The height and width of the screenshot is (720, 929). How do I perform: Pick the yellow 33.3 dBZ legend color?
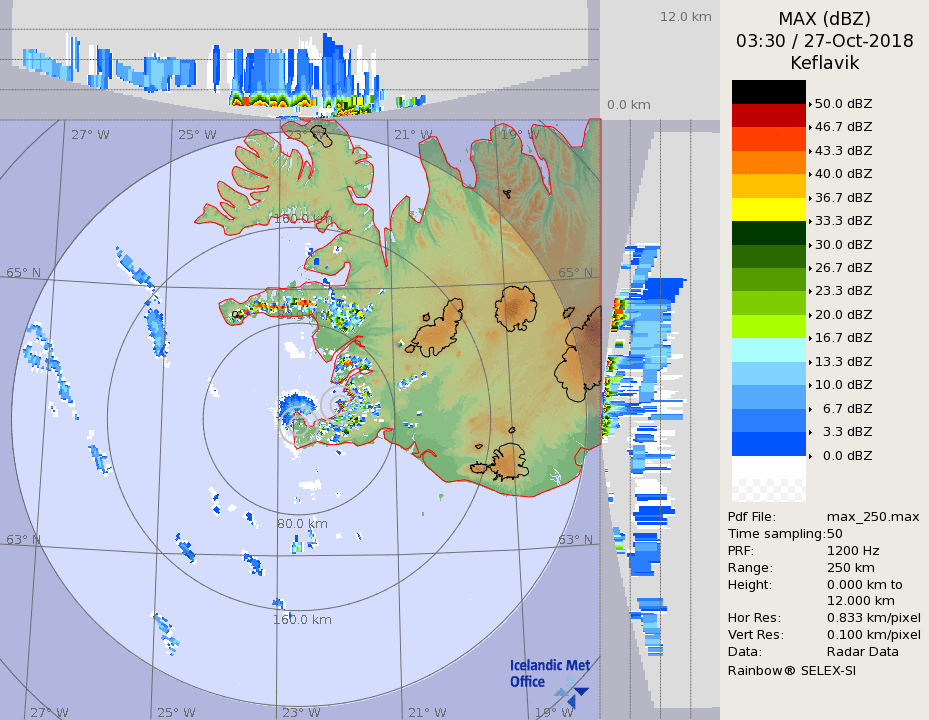point(768,209)
